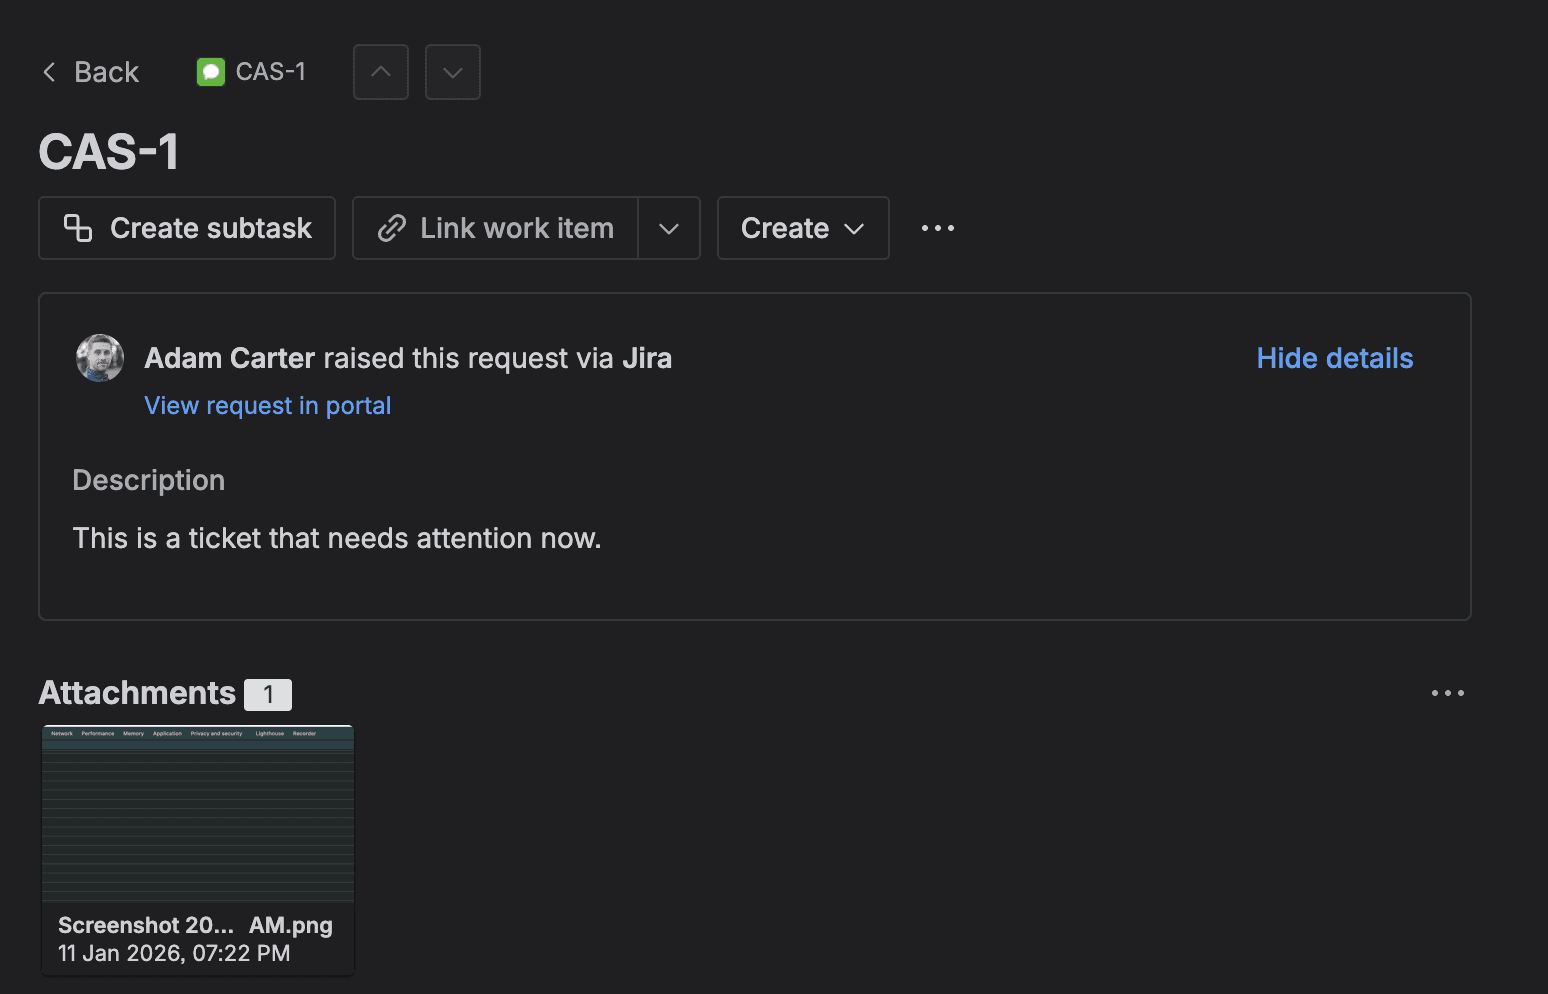Click the attachment count badge showing 1
Image resolution: width=1548 pixels, height=994 pixels.
(267, 693)
